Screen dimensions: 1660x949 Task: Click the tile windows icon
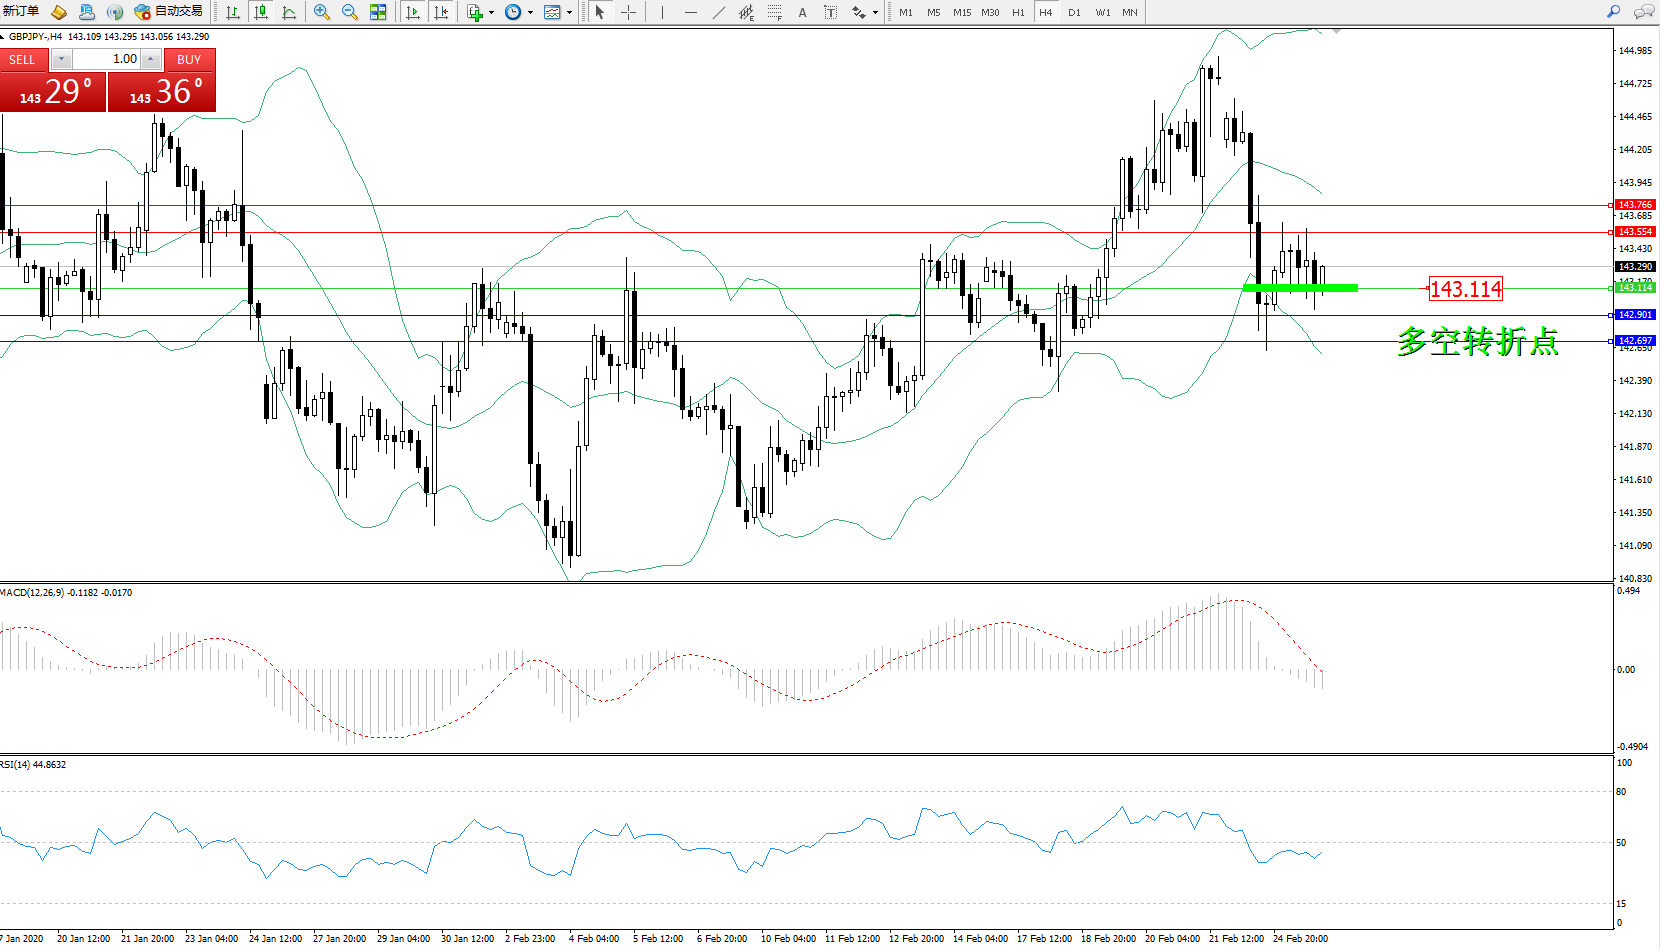click(378, 12)
